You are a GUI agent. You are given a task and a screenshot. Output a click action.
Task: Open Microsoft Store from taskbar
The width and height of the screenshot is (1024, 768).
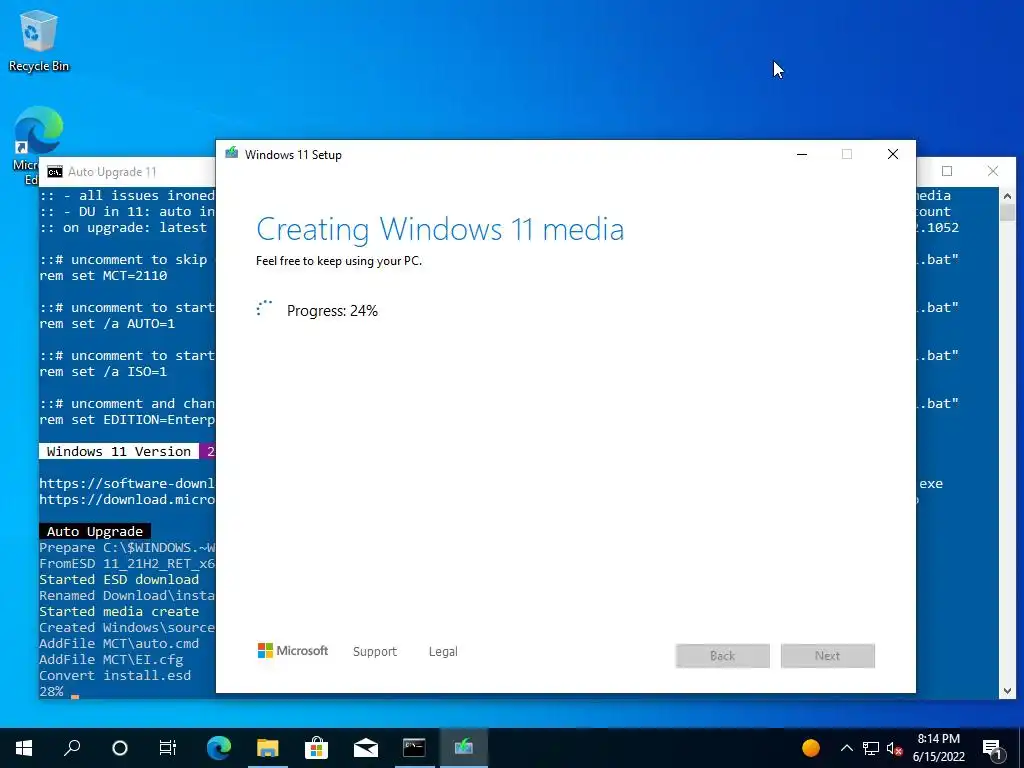pos(317,748)
